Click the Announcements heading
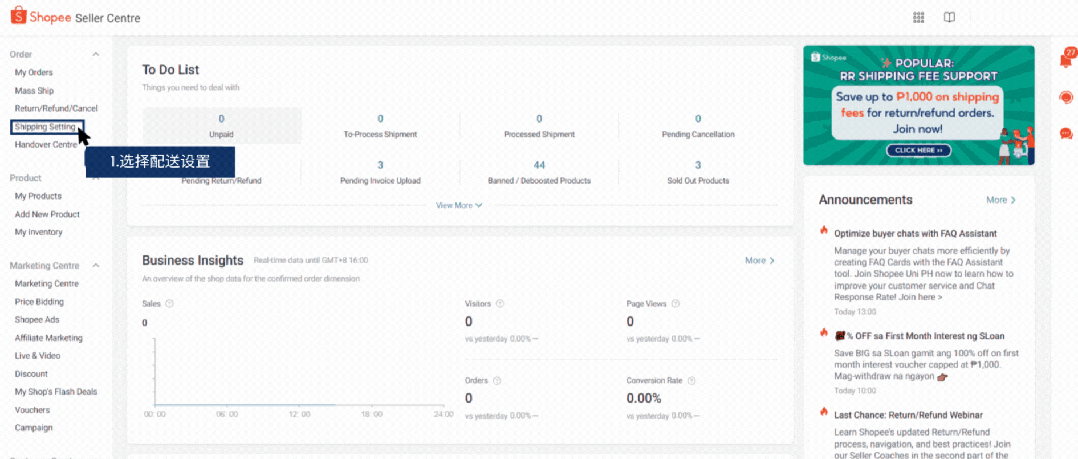Image resolution: width=1078 pixels, height=459 pixels. pyautogui.click(x=866, y=200)
